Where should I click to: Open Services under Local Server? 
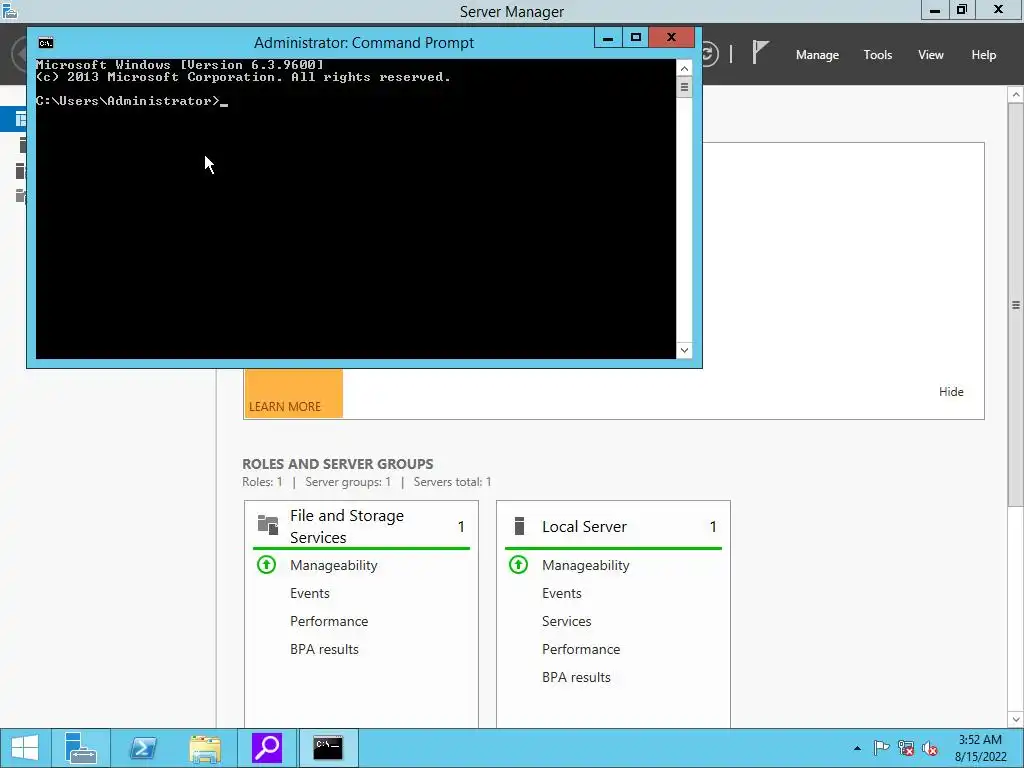click(x=566, y=622)
